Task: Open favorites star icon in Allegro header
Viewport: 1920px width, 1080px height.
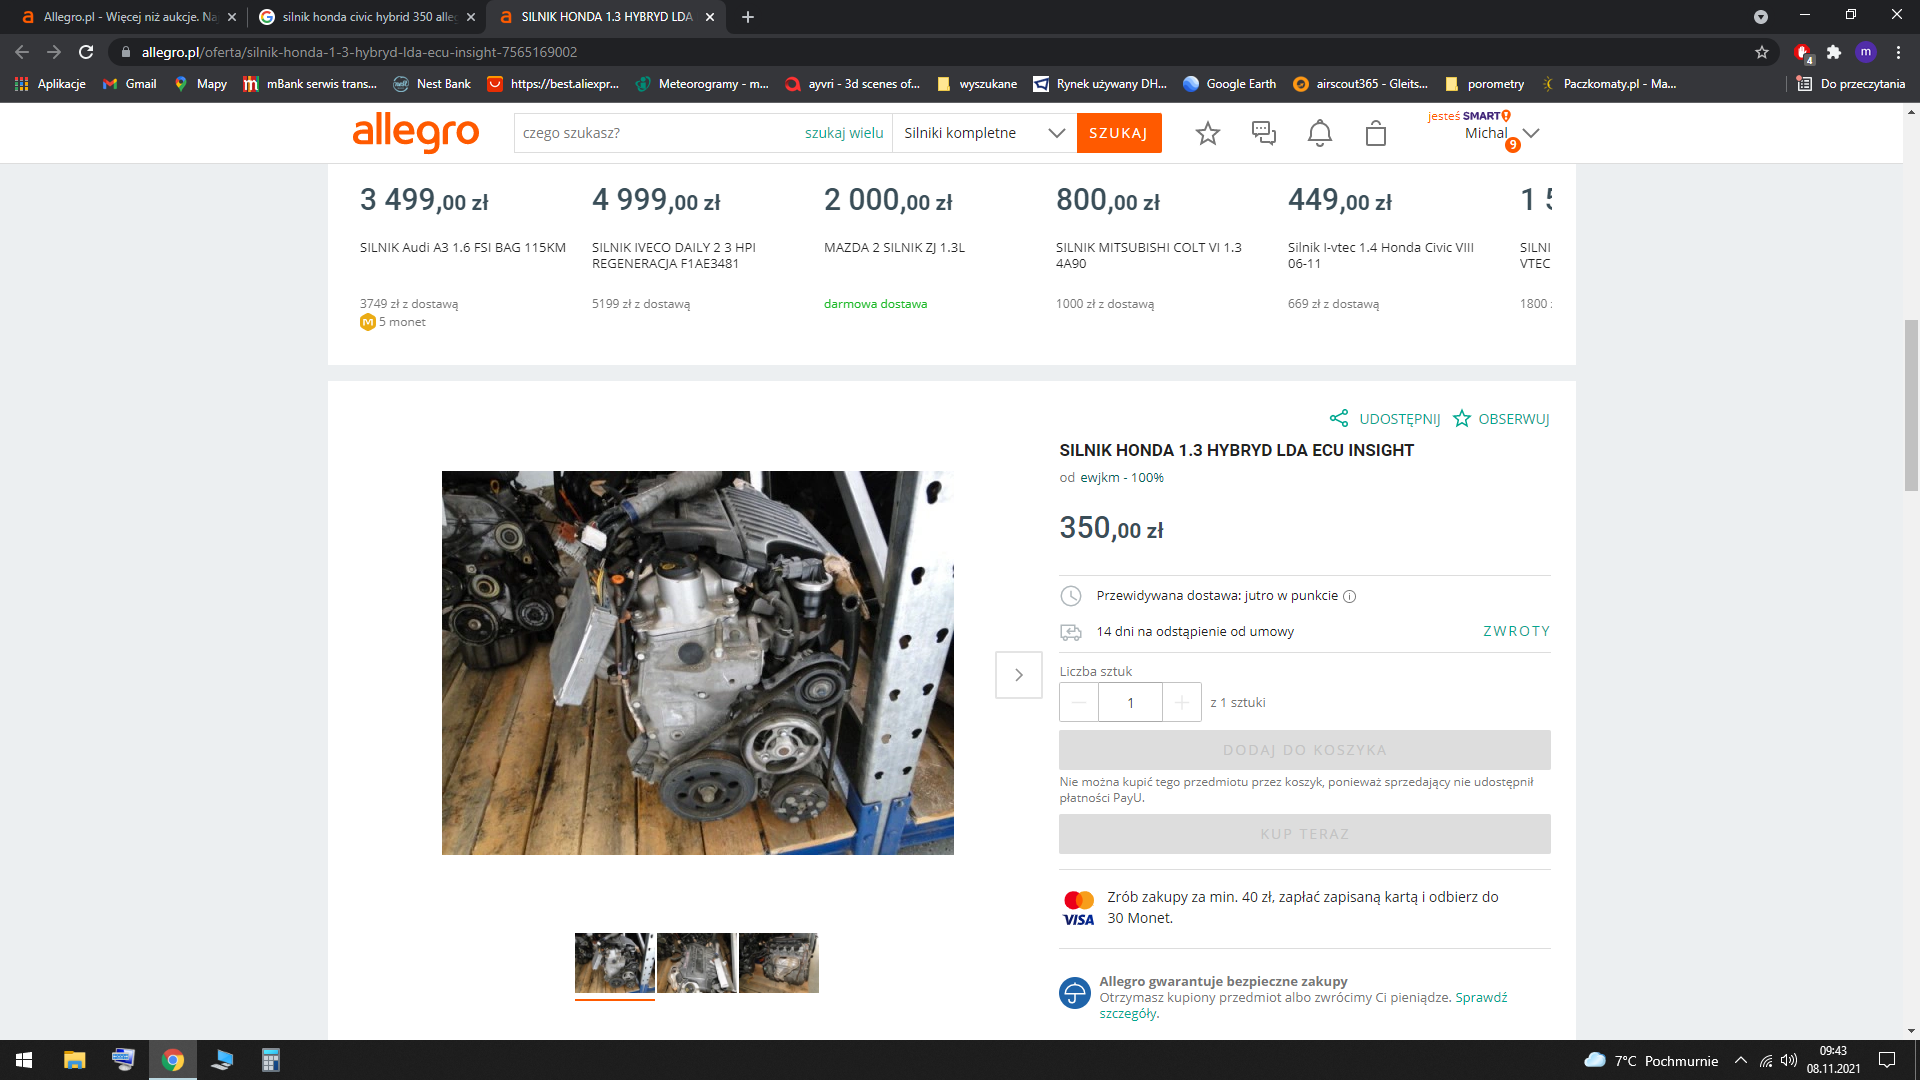Action: click(x=1207, y=133)
